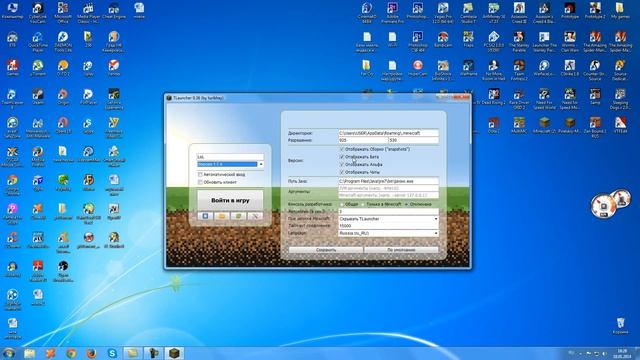Image resolution: width=640 pixels, height=360 pixels.
Task: Click the 'По умолчанию' button in settings
Action: tap(401, 249)
